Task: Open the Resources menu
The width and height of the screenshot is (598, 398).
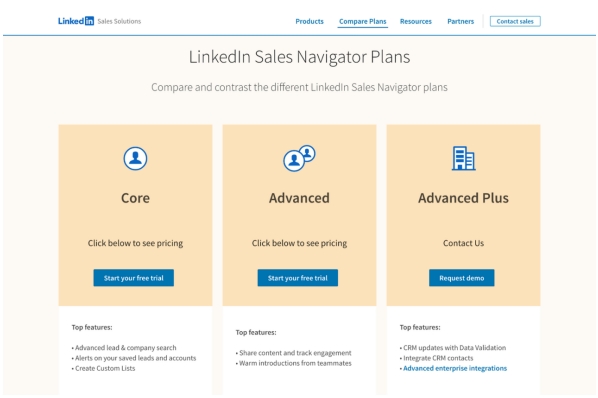Action: tap(416, 21)
